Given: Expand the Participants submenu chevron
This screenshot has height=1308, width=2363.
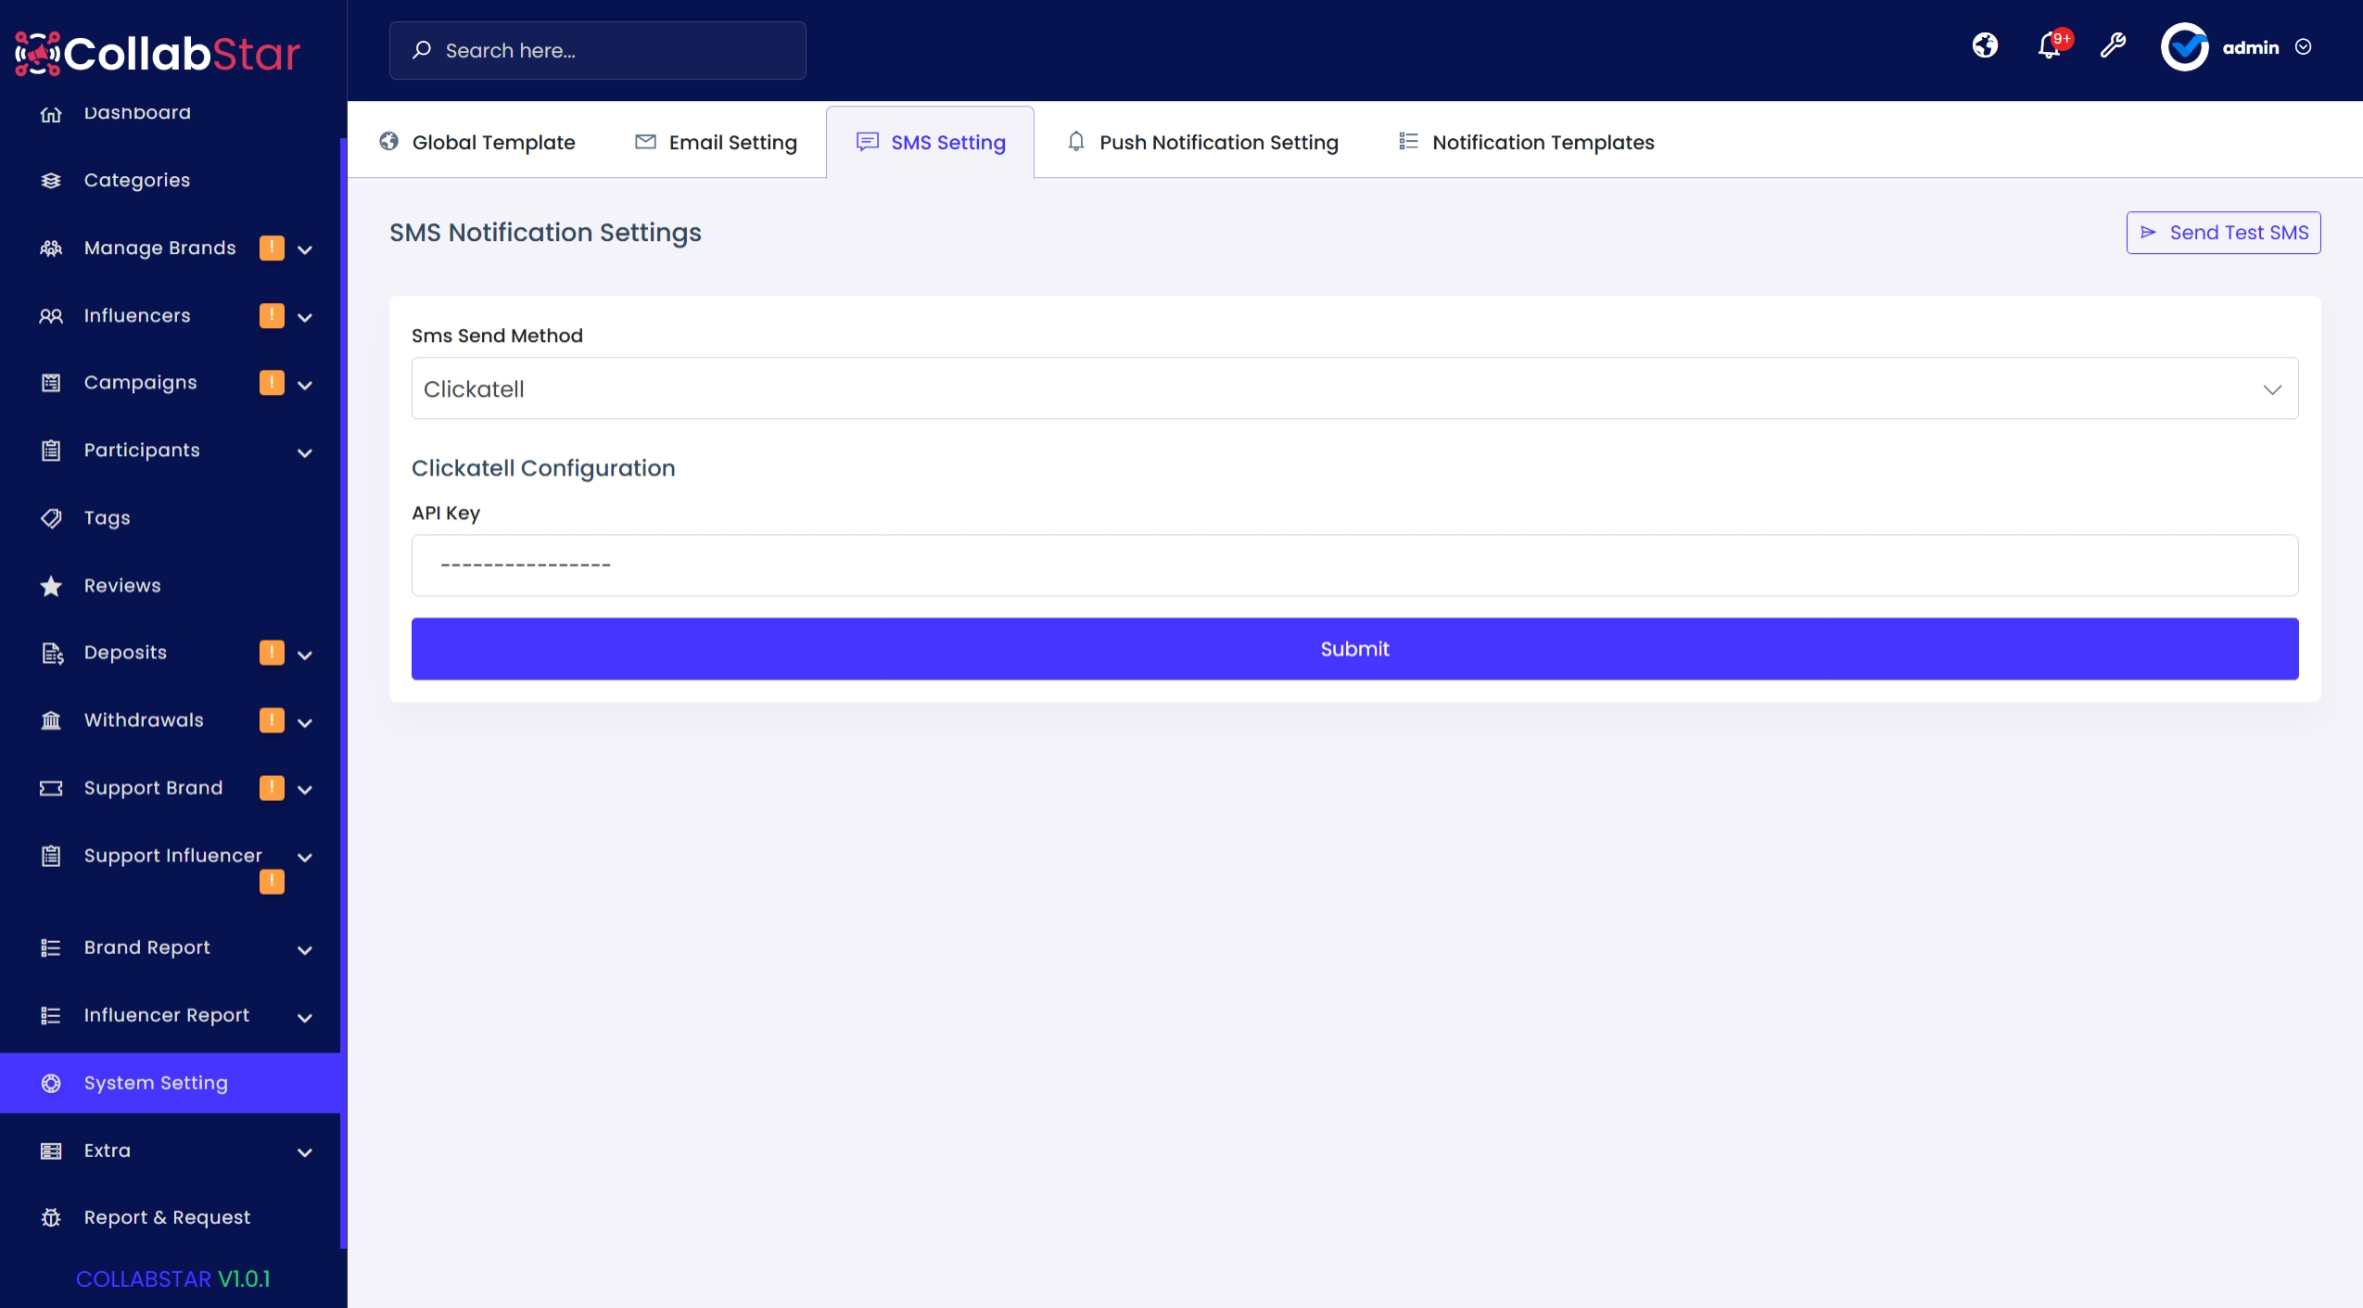Looking at the screenshot, I should click(305, 452).
